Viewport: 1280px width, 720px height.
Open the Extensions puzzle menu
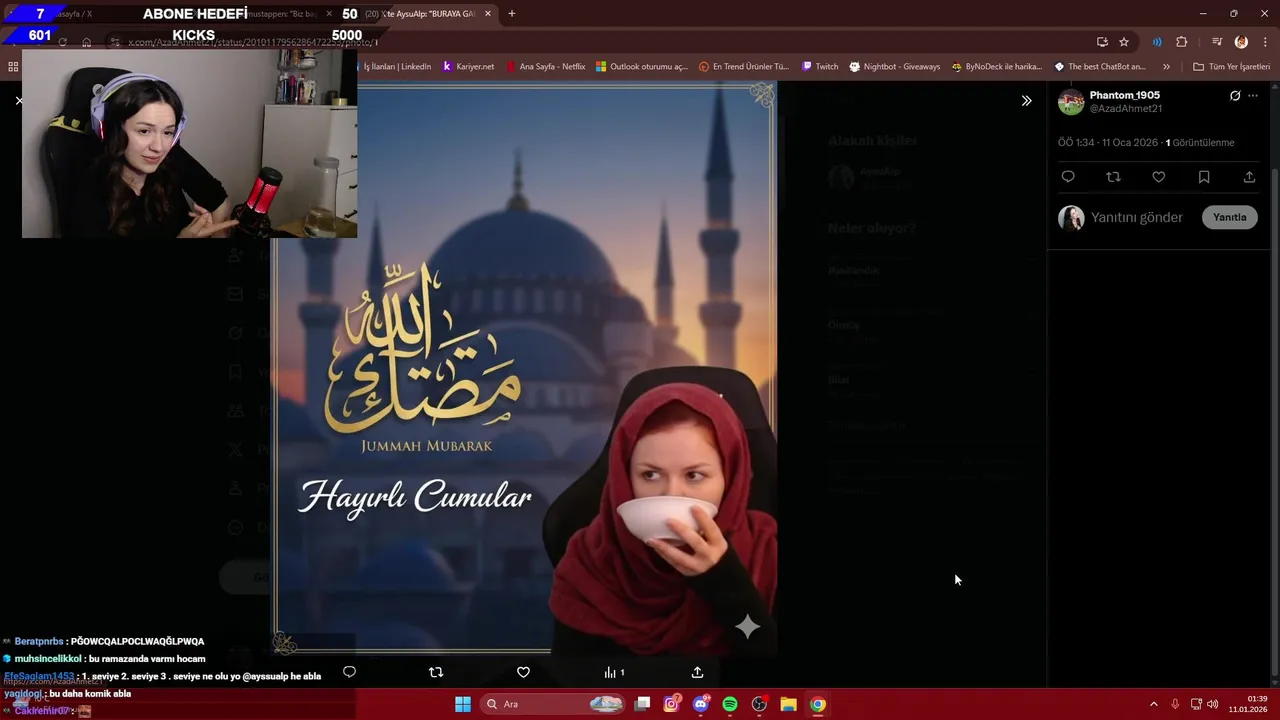click(x=1182, y=42)
